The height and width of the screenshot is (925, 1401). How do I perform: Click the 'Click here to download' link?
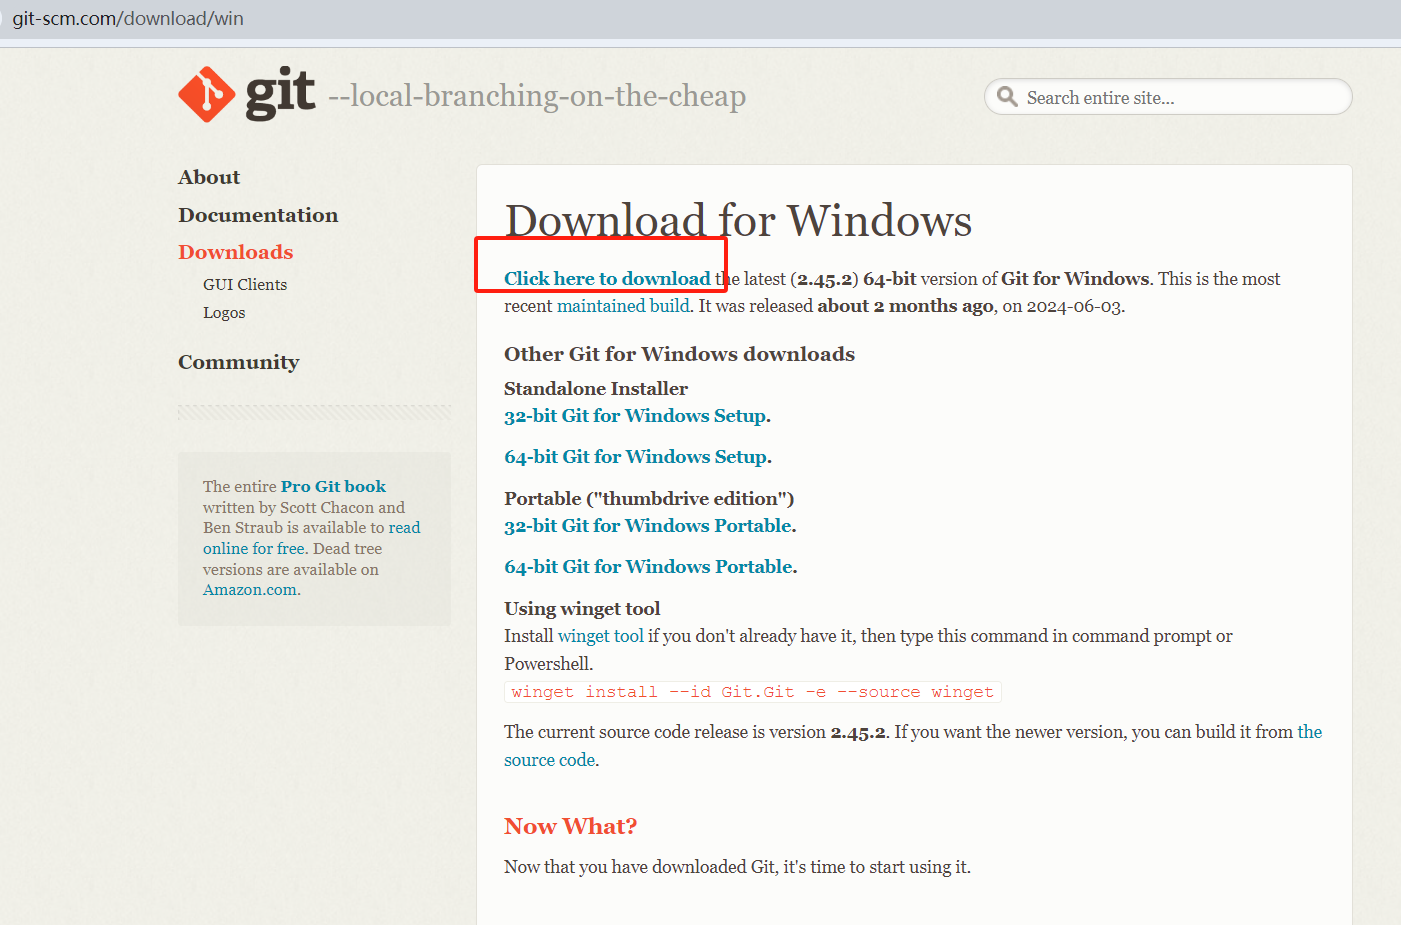click(x=607, y=279)
